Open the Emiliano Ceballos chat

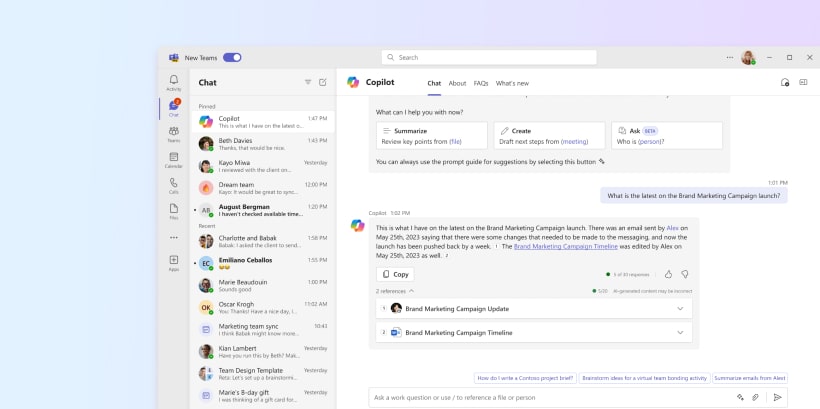click(263, 263)
